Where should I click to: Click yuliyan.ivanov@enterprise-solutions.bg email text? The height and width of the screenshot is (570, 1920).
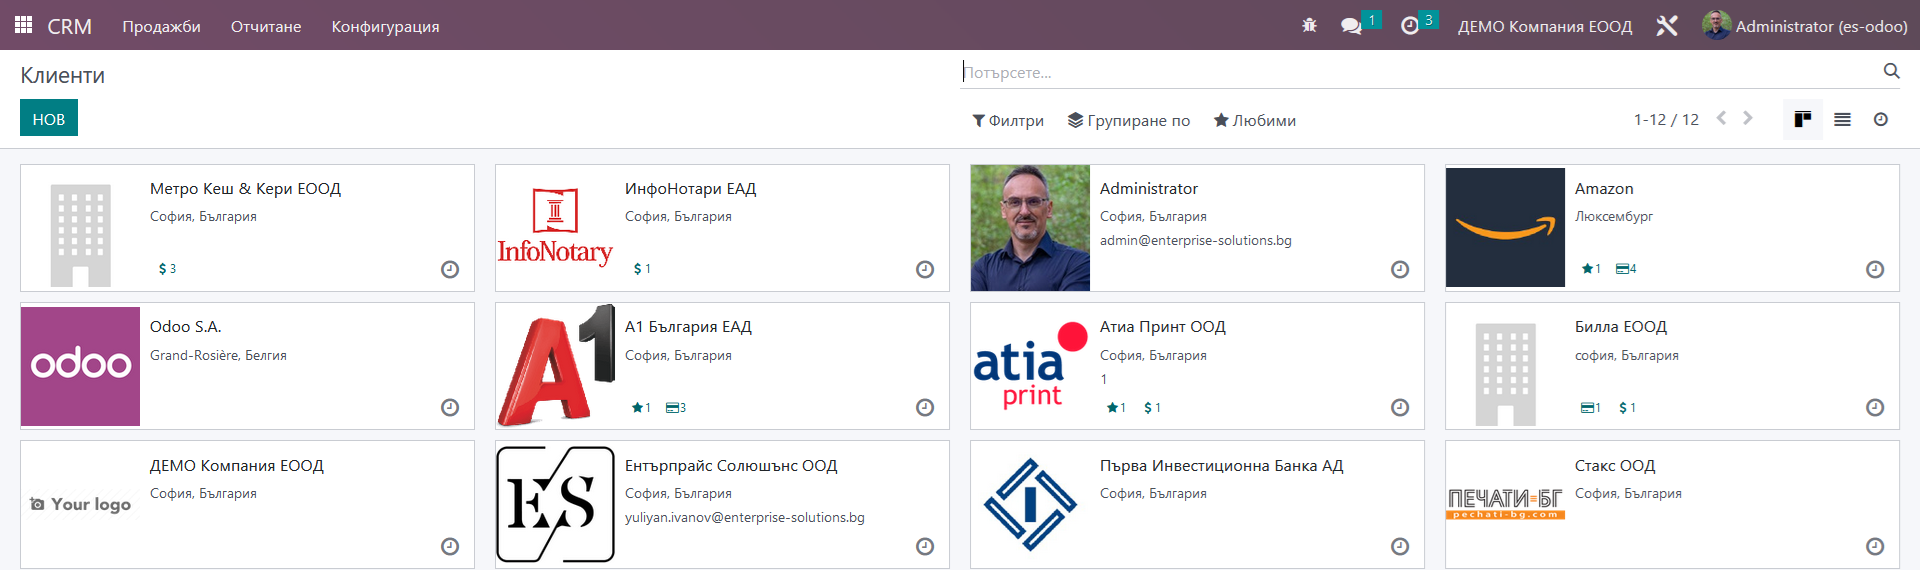coord(745,518)
